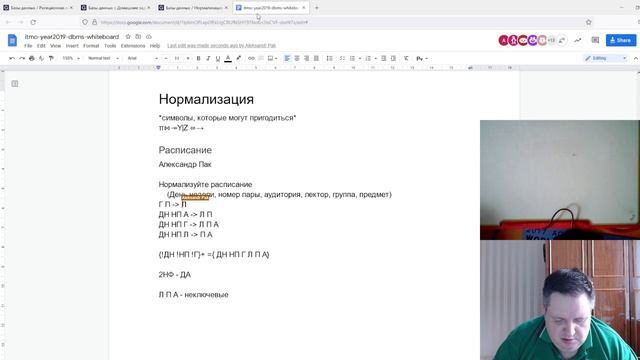Open the File menu
The width and height of the screenshot is (640, 360).
coord(28,46)
